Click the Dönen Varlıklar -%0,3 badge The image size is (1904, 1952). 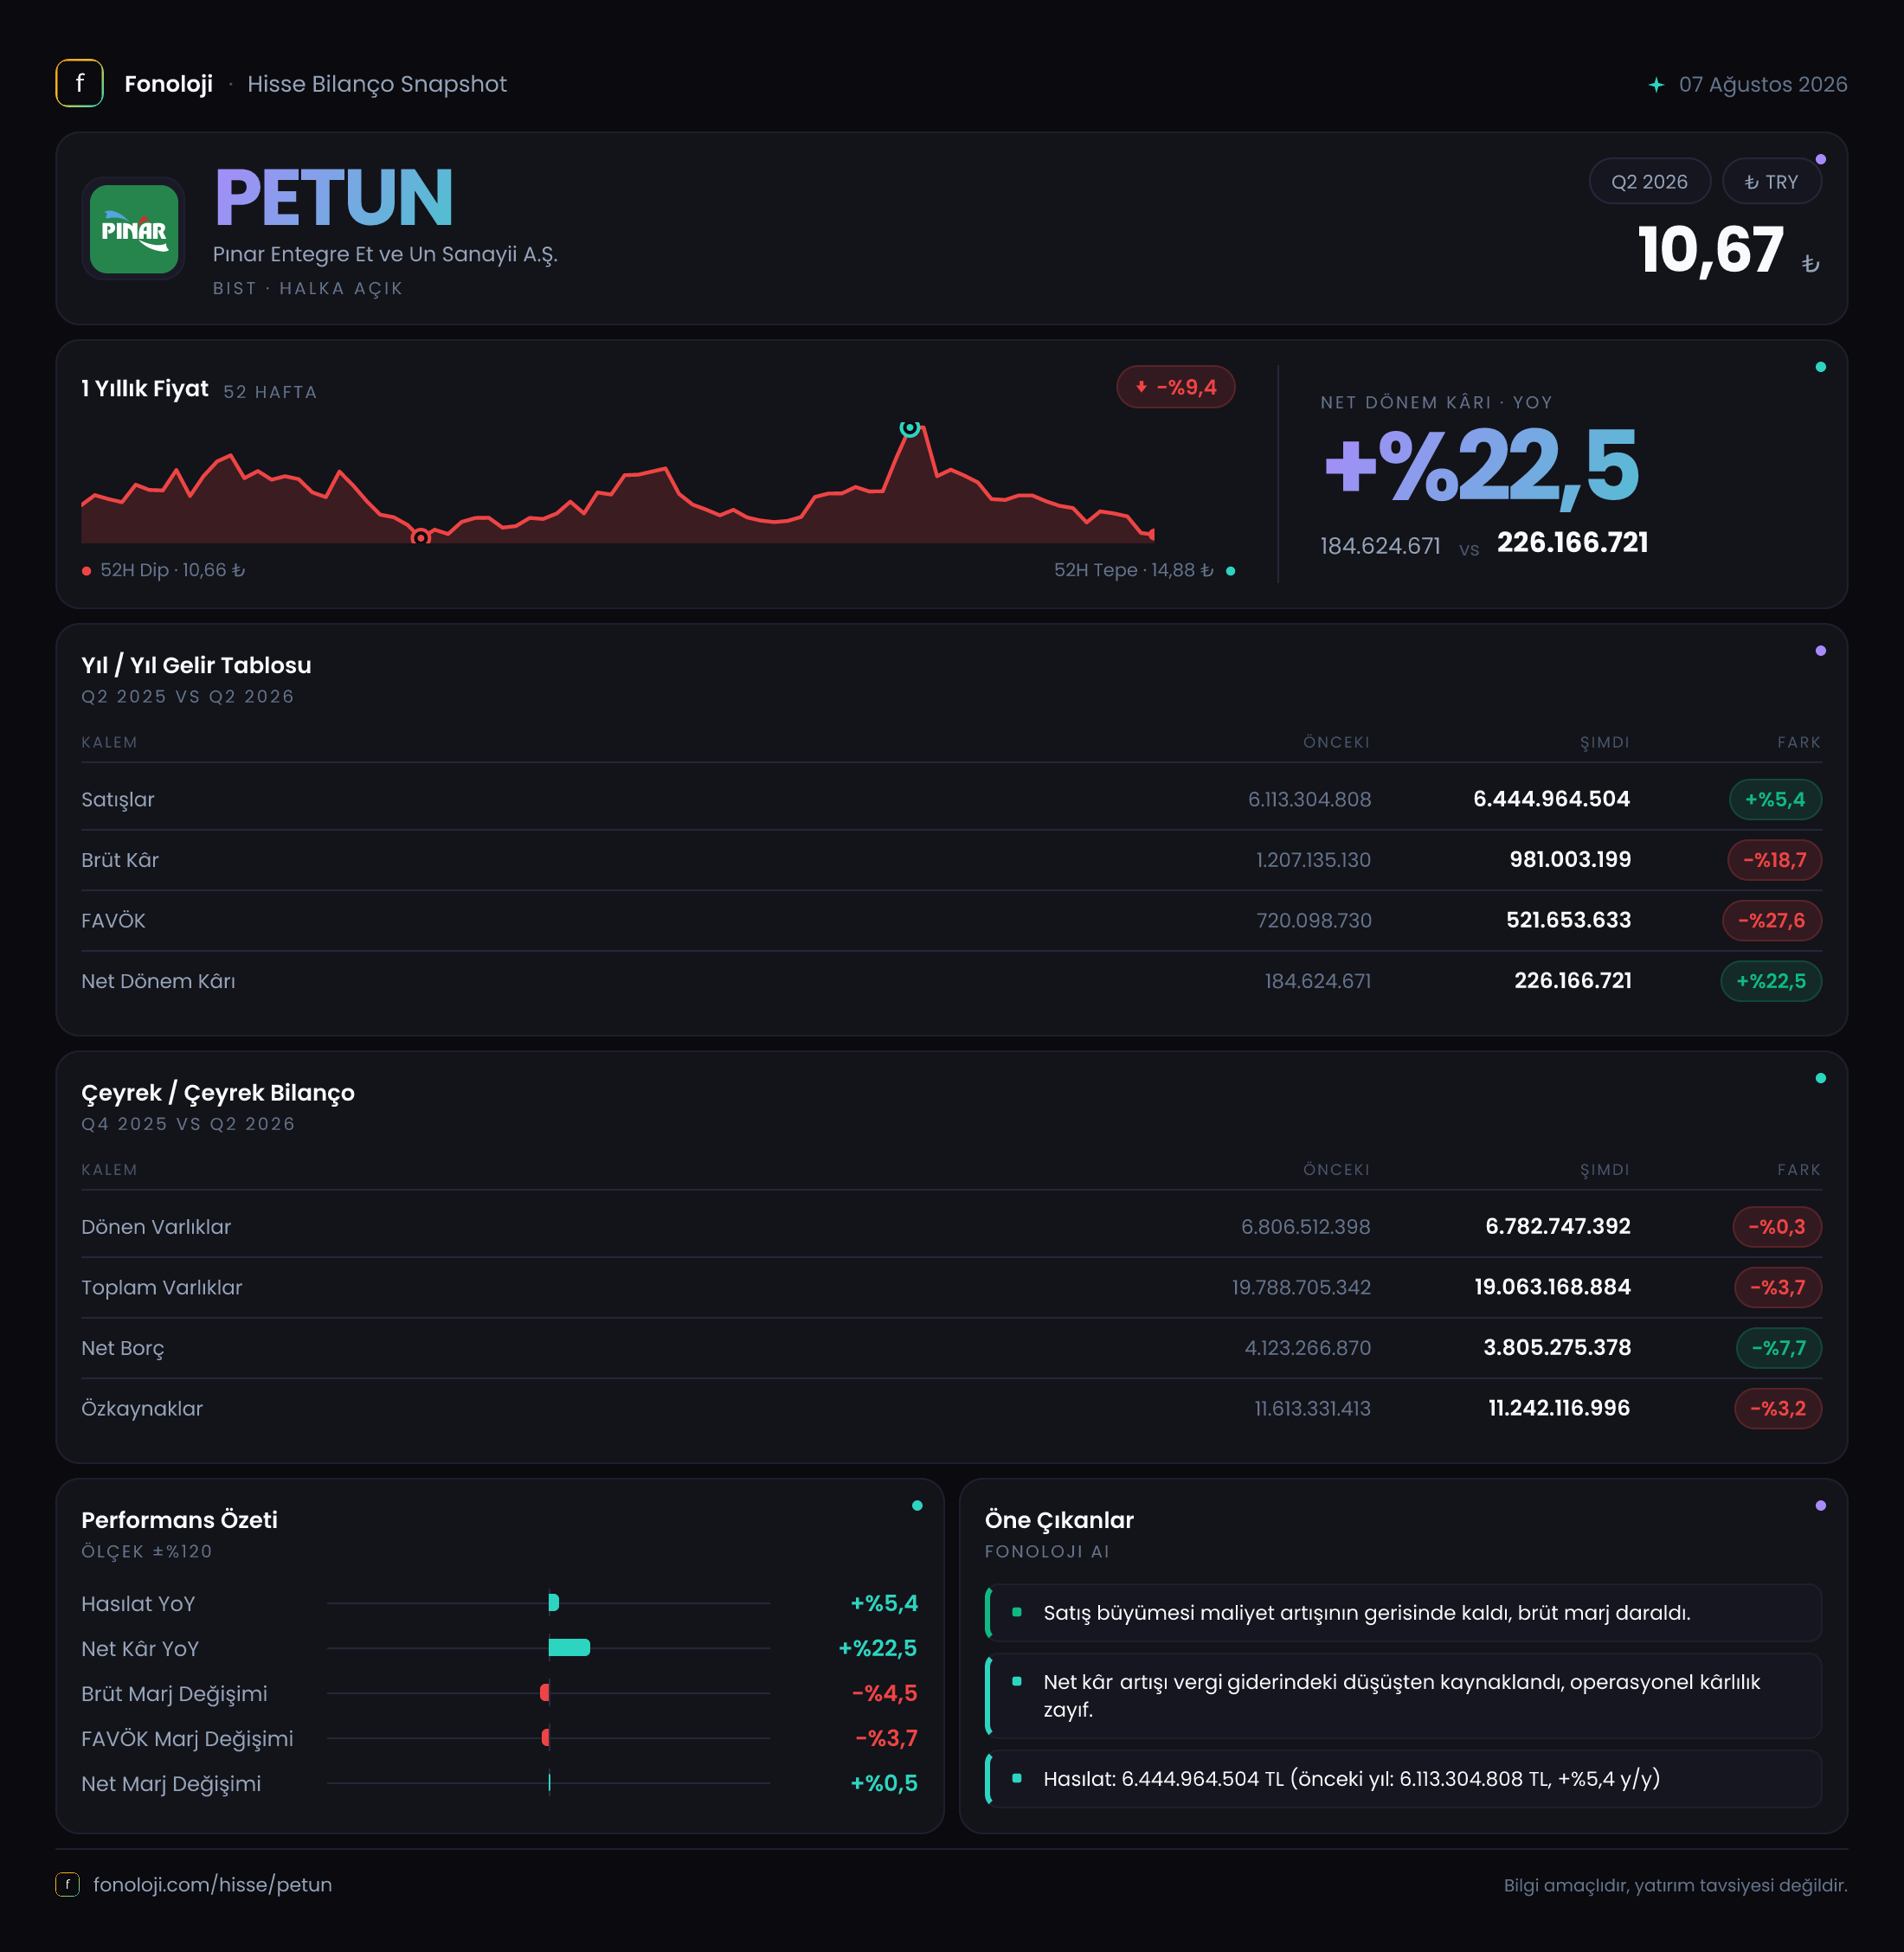pos(1777,1227)
